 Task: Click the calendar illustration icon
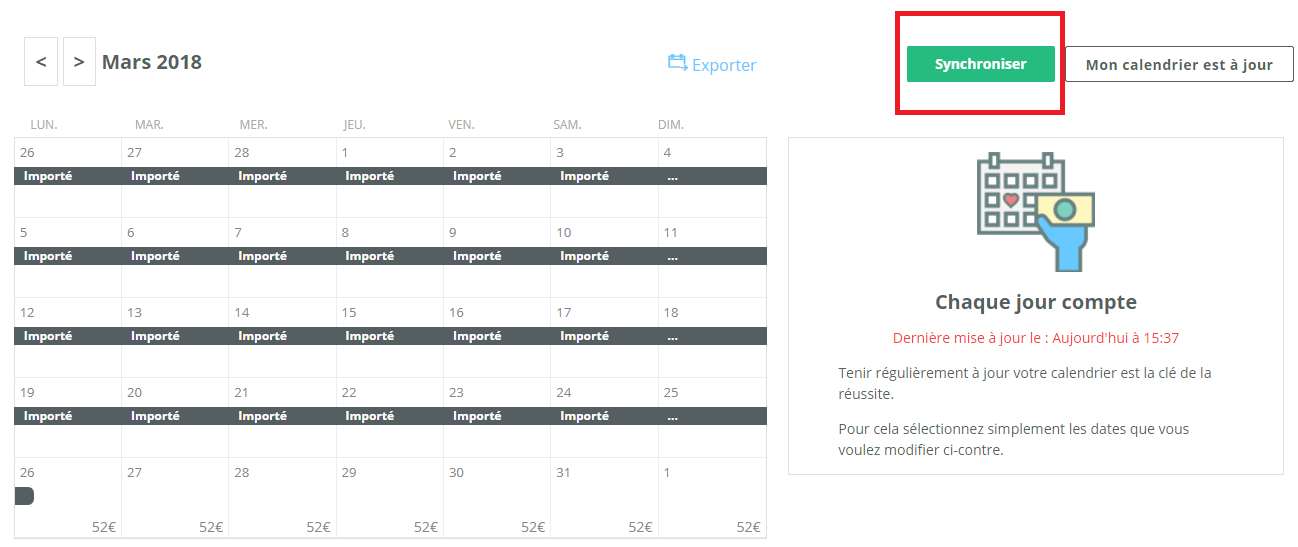click(1035, 211)
